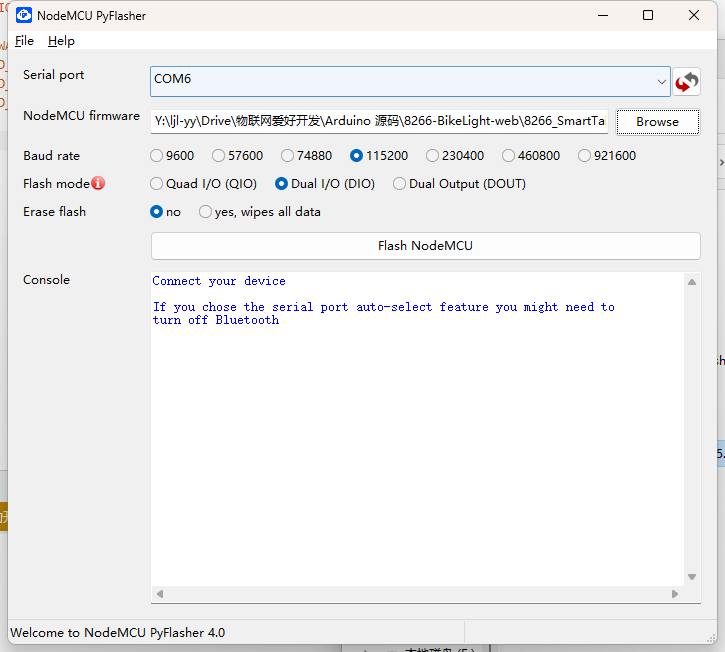Select the 9600 baud rate
Image resolution: width=725 pixels, height=652 pixels.
click(156, 156)
